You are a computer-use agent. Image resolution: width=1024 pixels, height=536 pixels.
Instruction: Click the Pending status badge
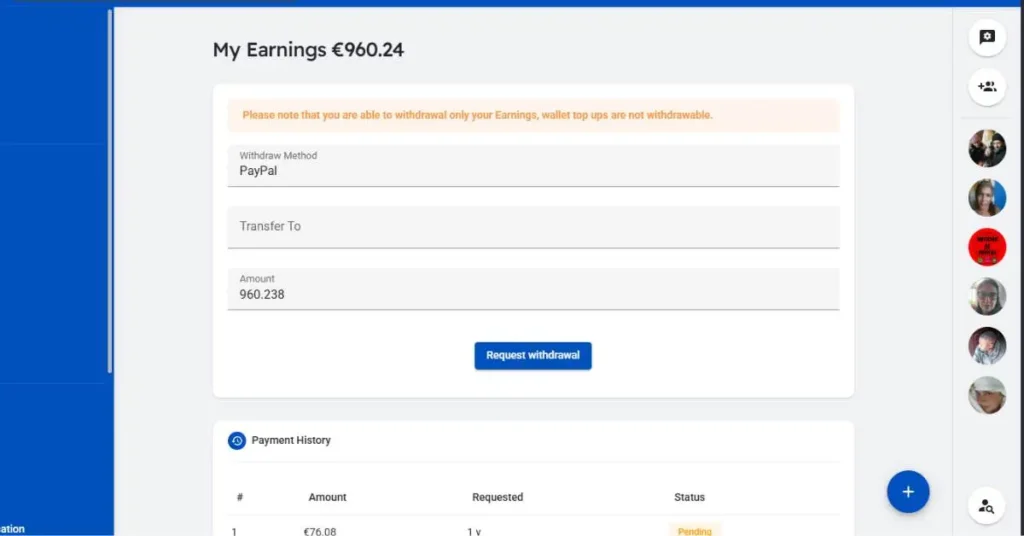pyautogui.click(x=694, y=531)
